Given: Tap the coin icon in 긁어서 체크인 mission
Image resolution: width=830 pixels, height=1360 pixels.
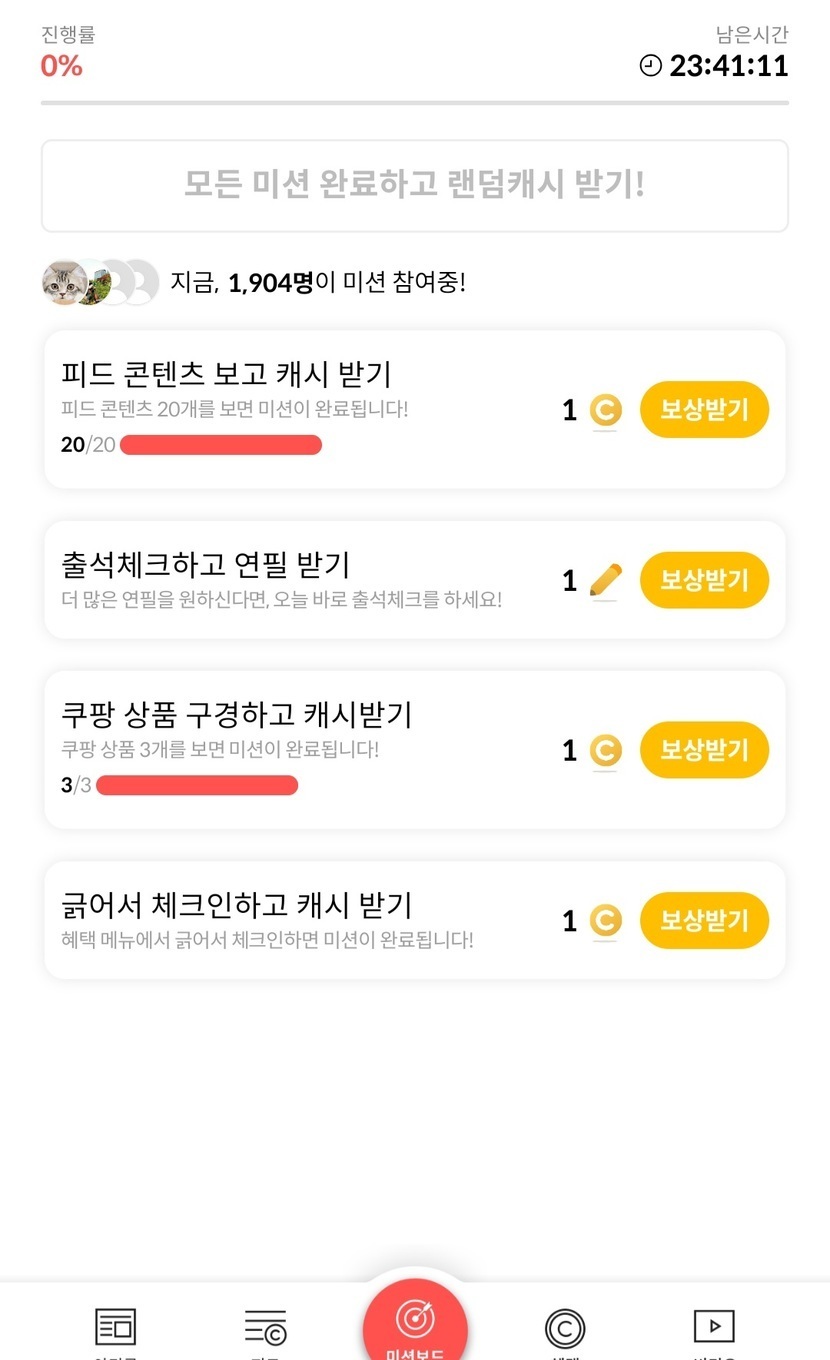Looking at the screenshot, I should [x=605, y=920].
